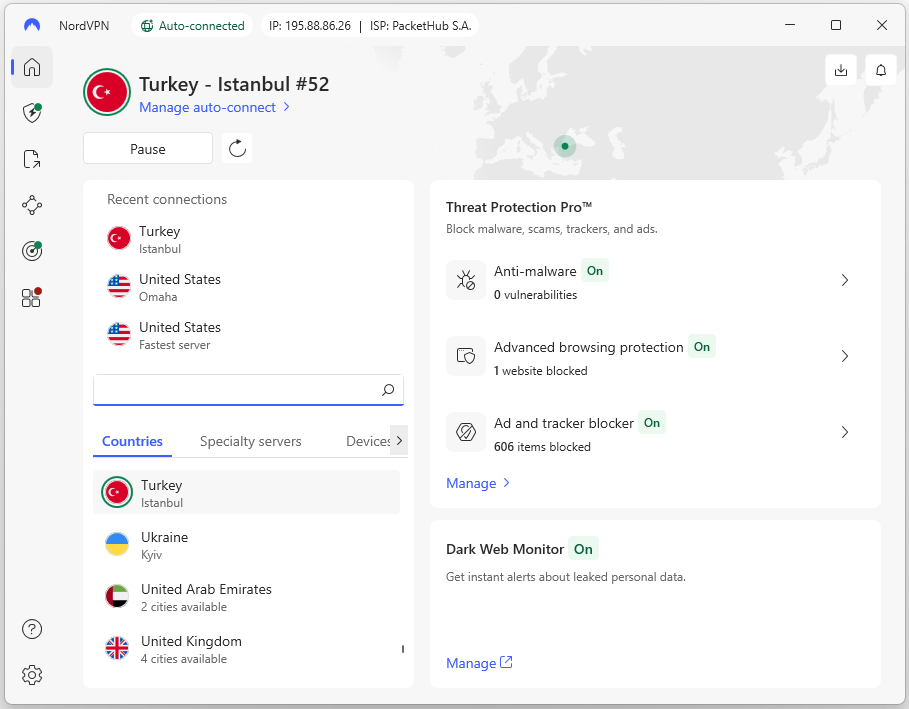Switch to the Countries tab
This screenshot has height=709, width=909.
pos(132,441)
